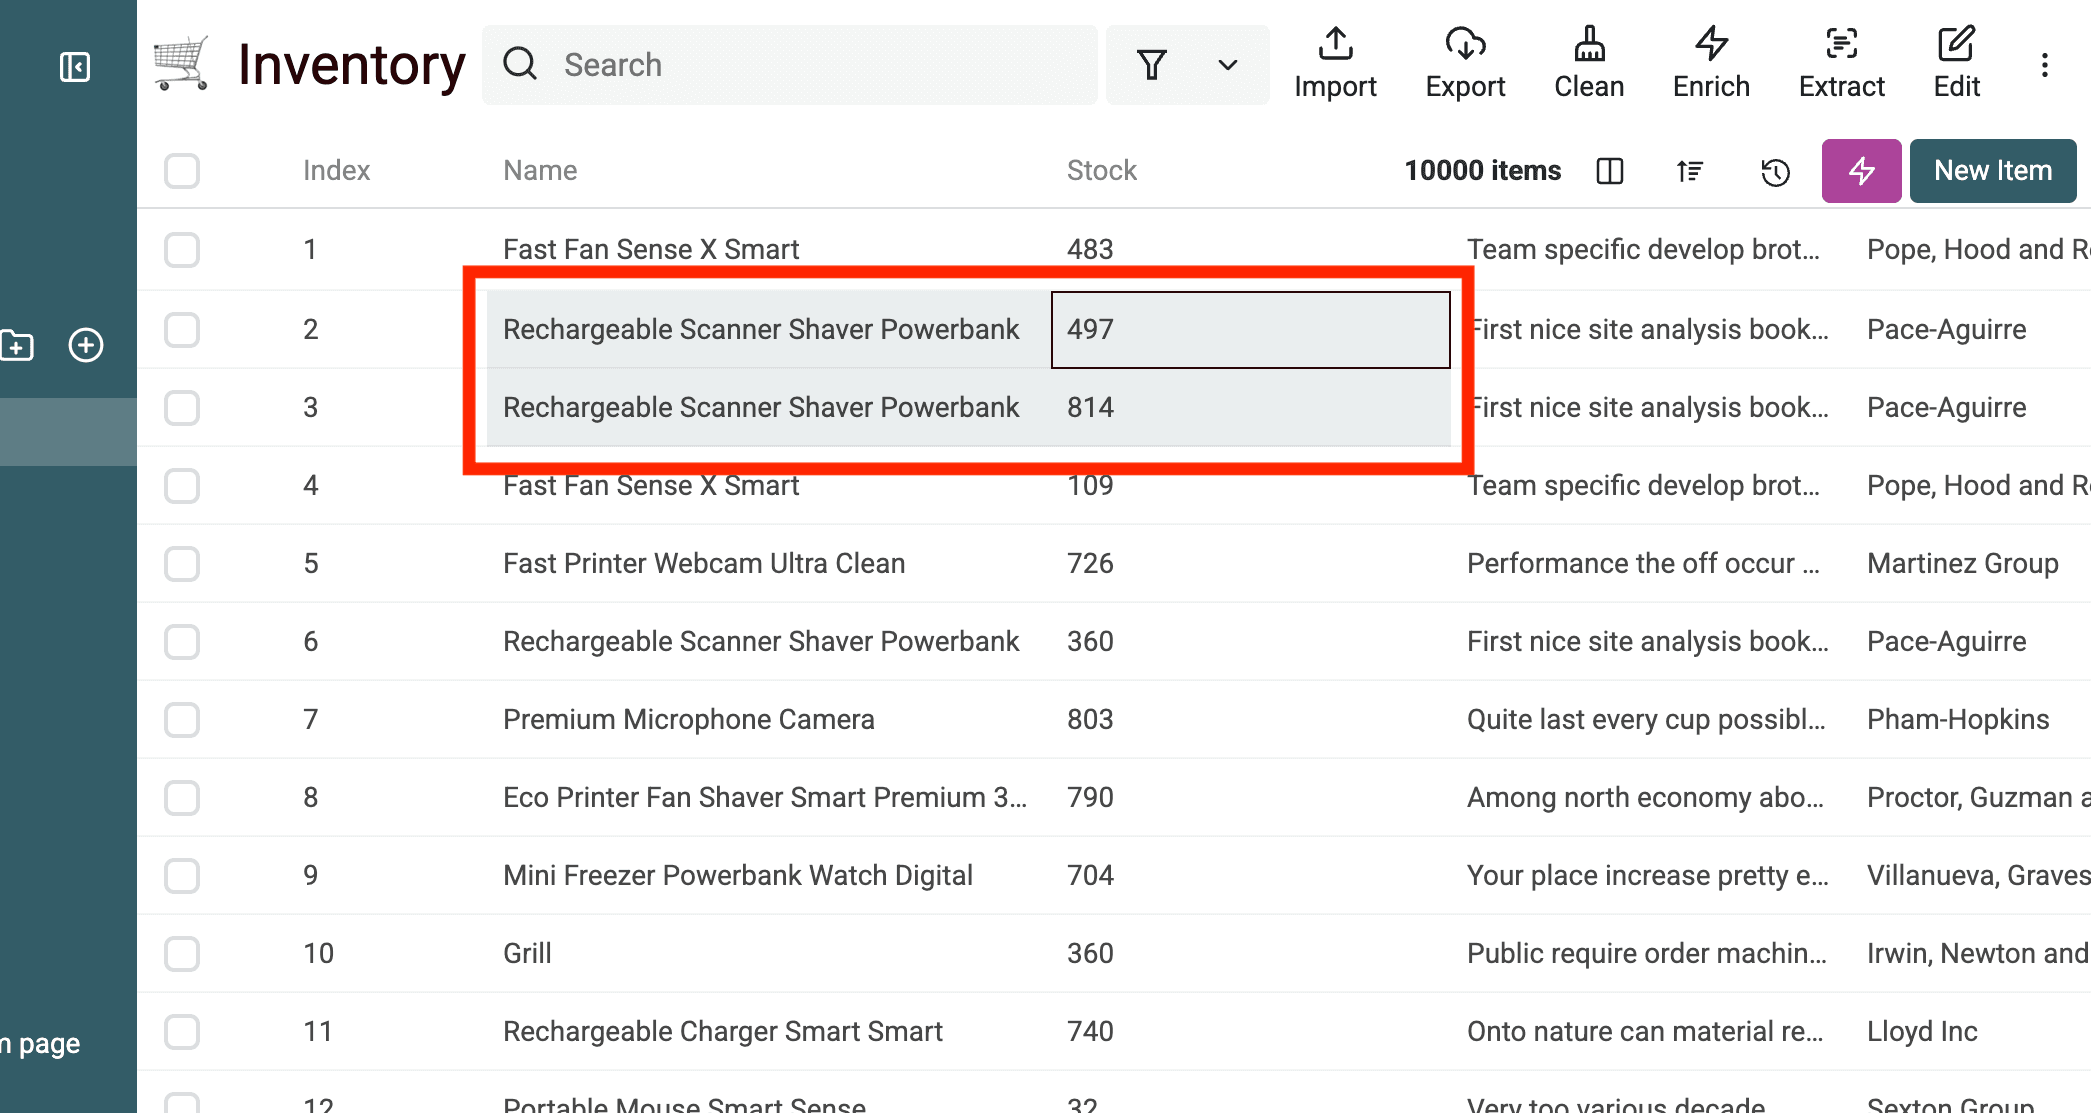The width and height of the screenshot is (2091, 1113).
Task: Open the sort options
Action: (1689, 171)
